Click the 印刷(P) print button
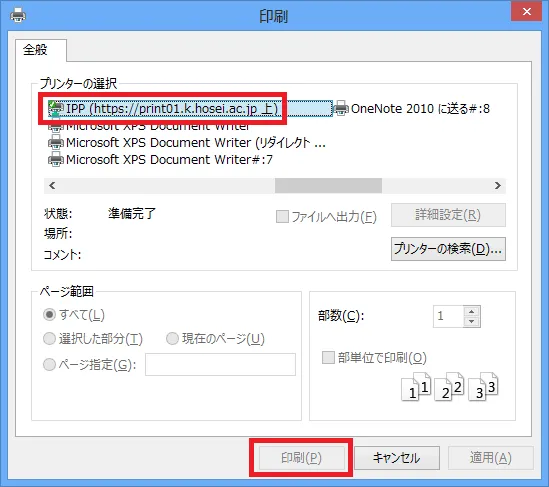Viewport: 549px width, 487px height. tap(302, 458)
